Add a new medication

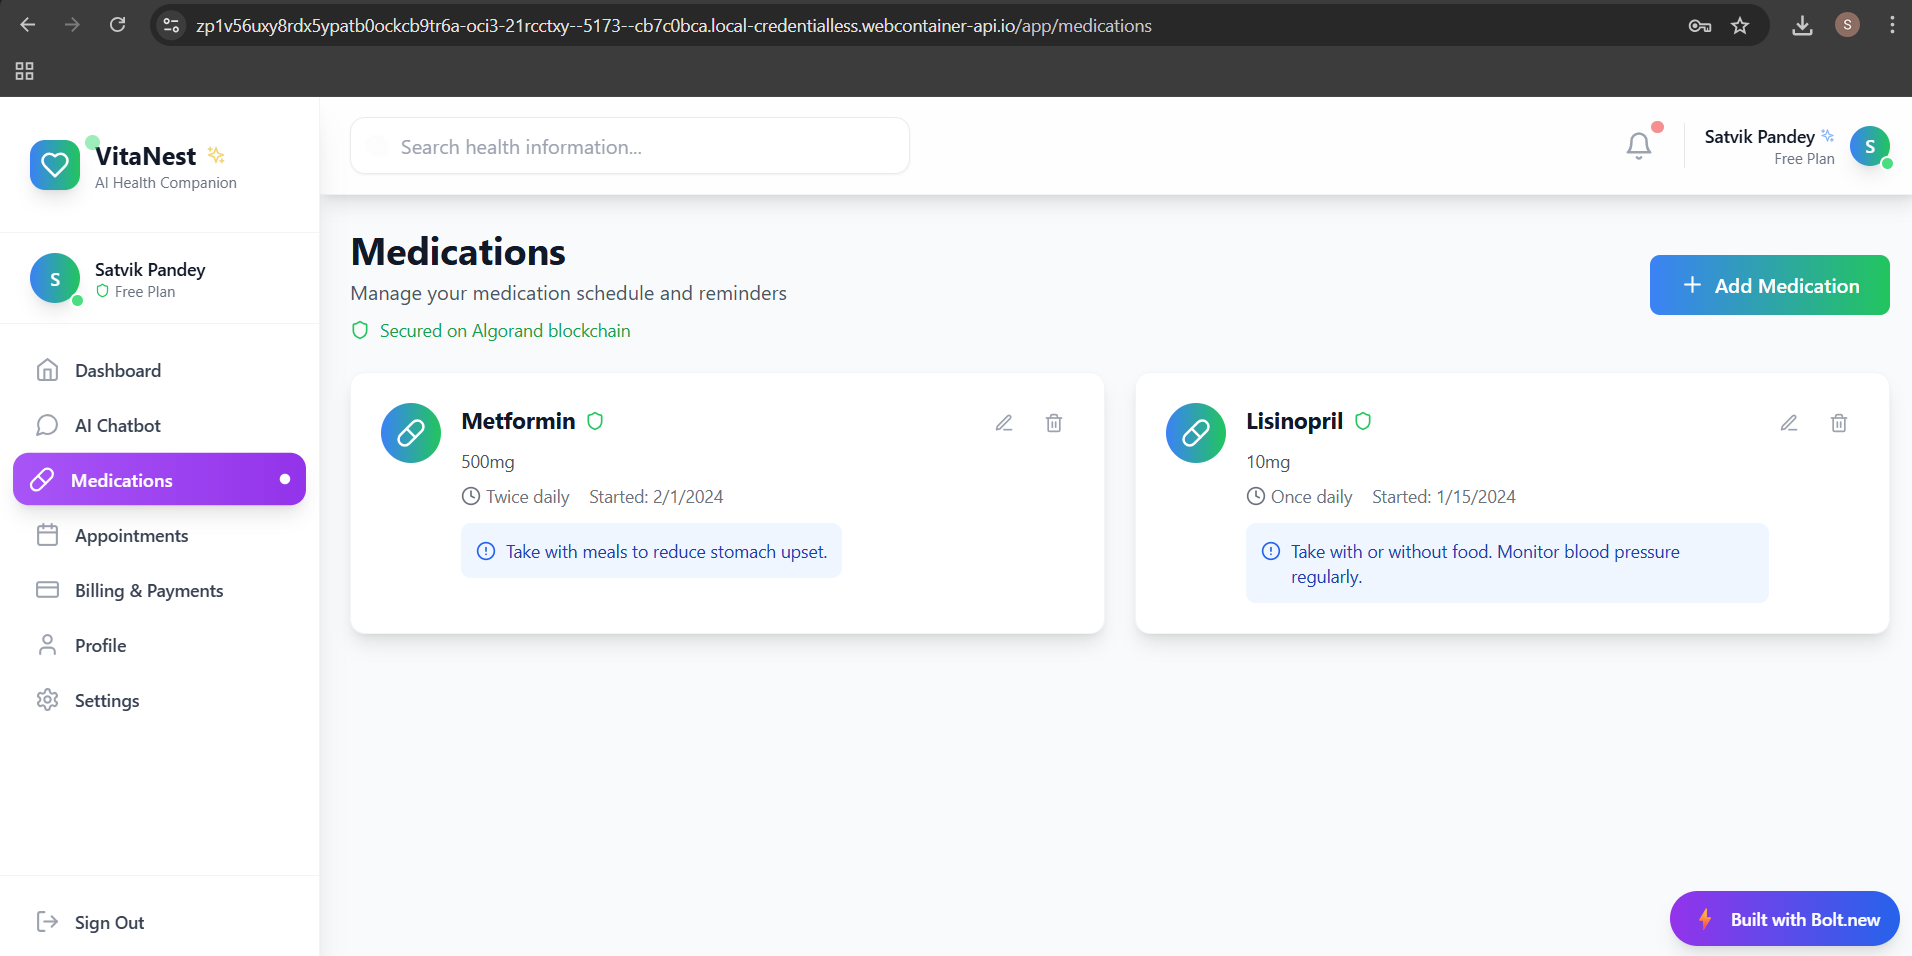(x=1770, y=285)
